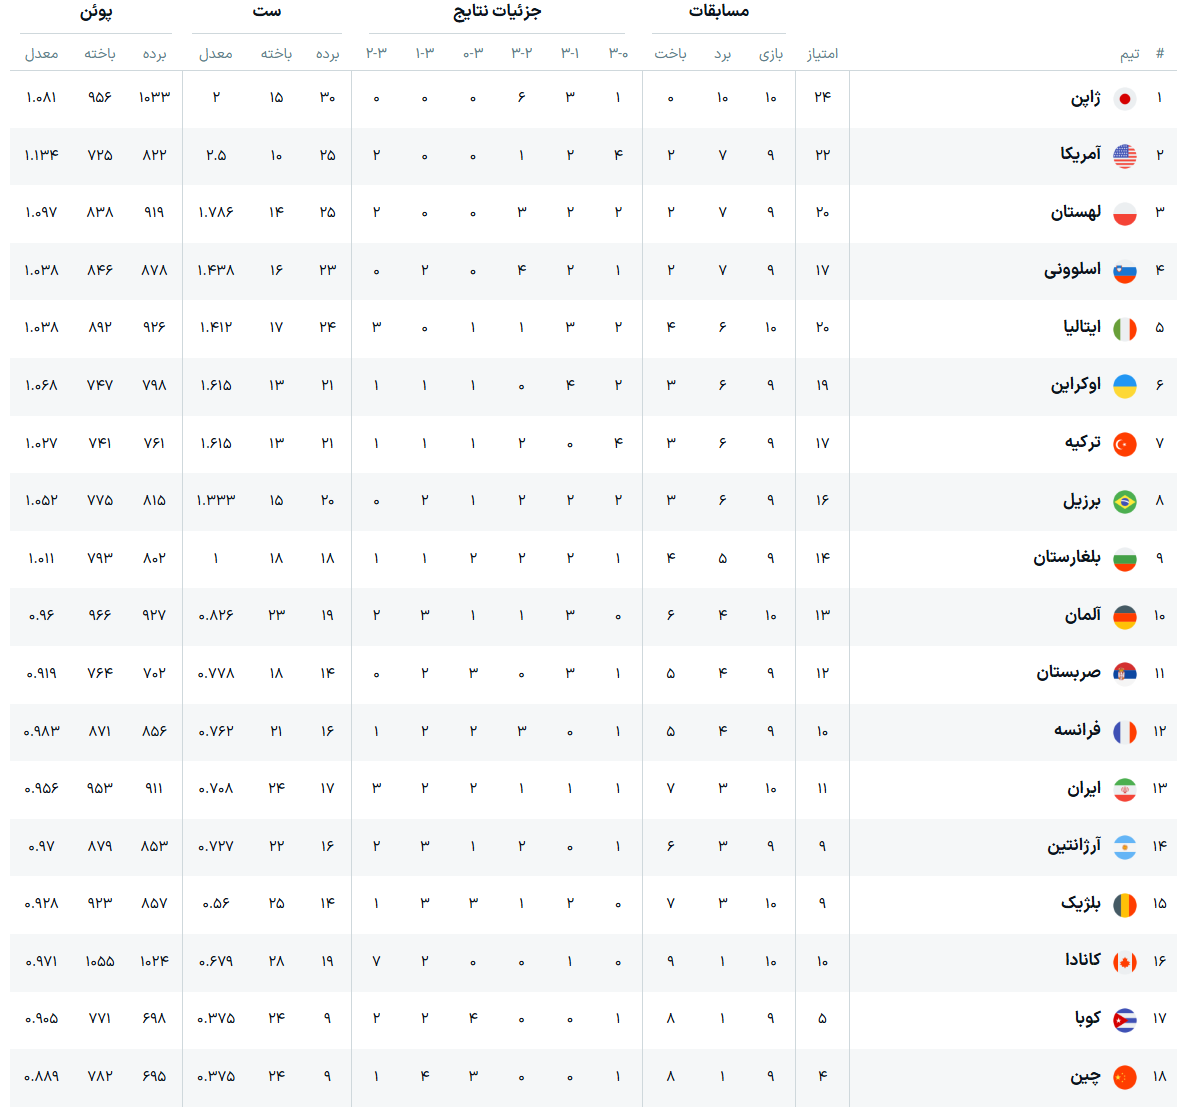Select the جزئیات نتایج group header

tap(497, 11)
